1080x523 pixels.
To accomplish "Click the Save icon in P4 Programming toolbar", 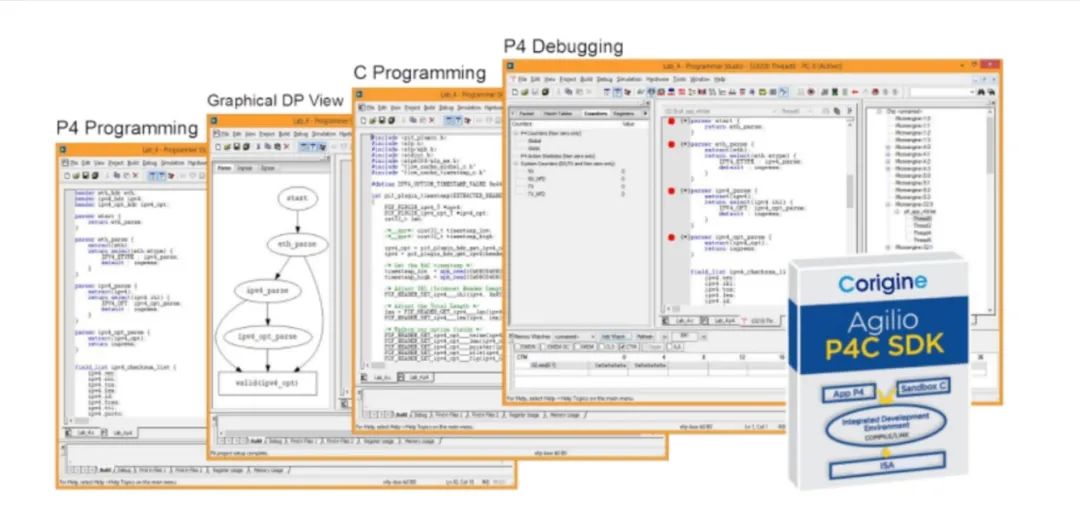I will 86,175.
